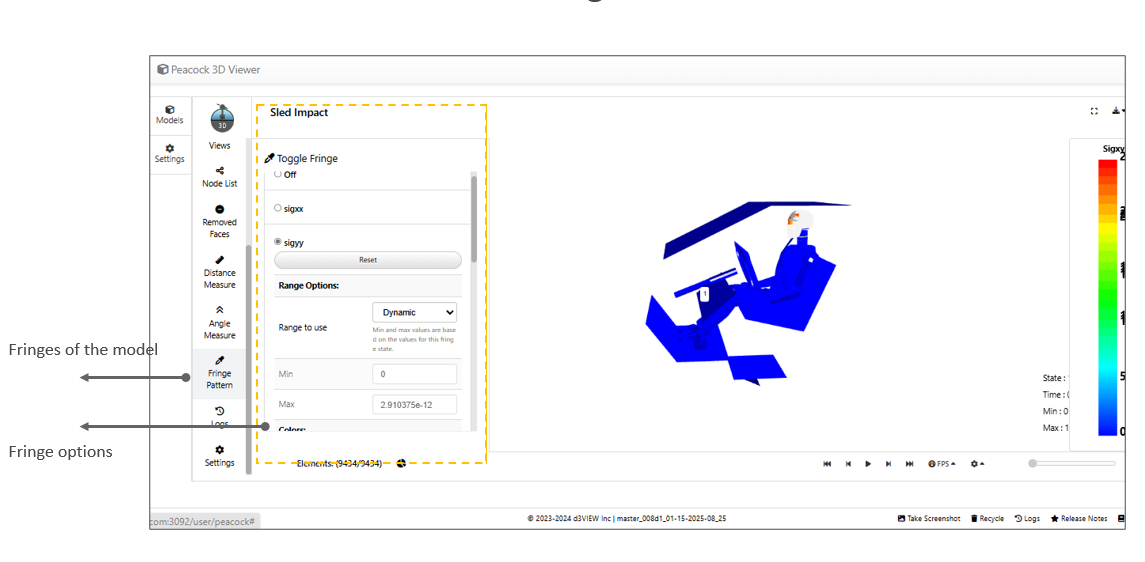Open Release Notes in footer
The height and width of the screenshot is (562, 1145).
tap(1079, 518)
